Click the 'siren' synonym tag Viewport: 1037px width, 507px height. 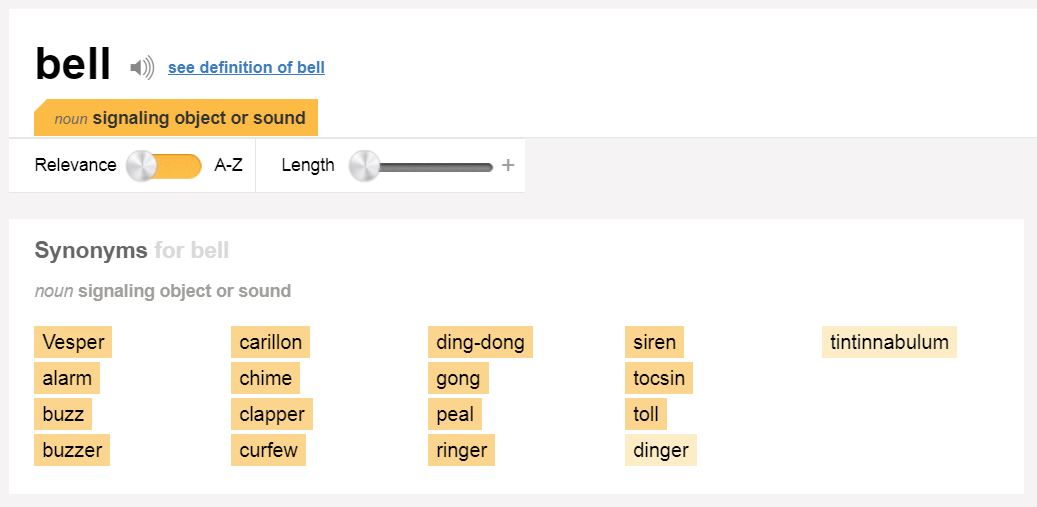click(x=654, y=342)
